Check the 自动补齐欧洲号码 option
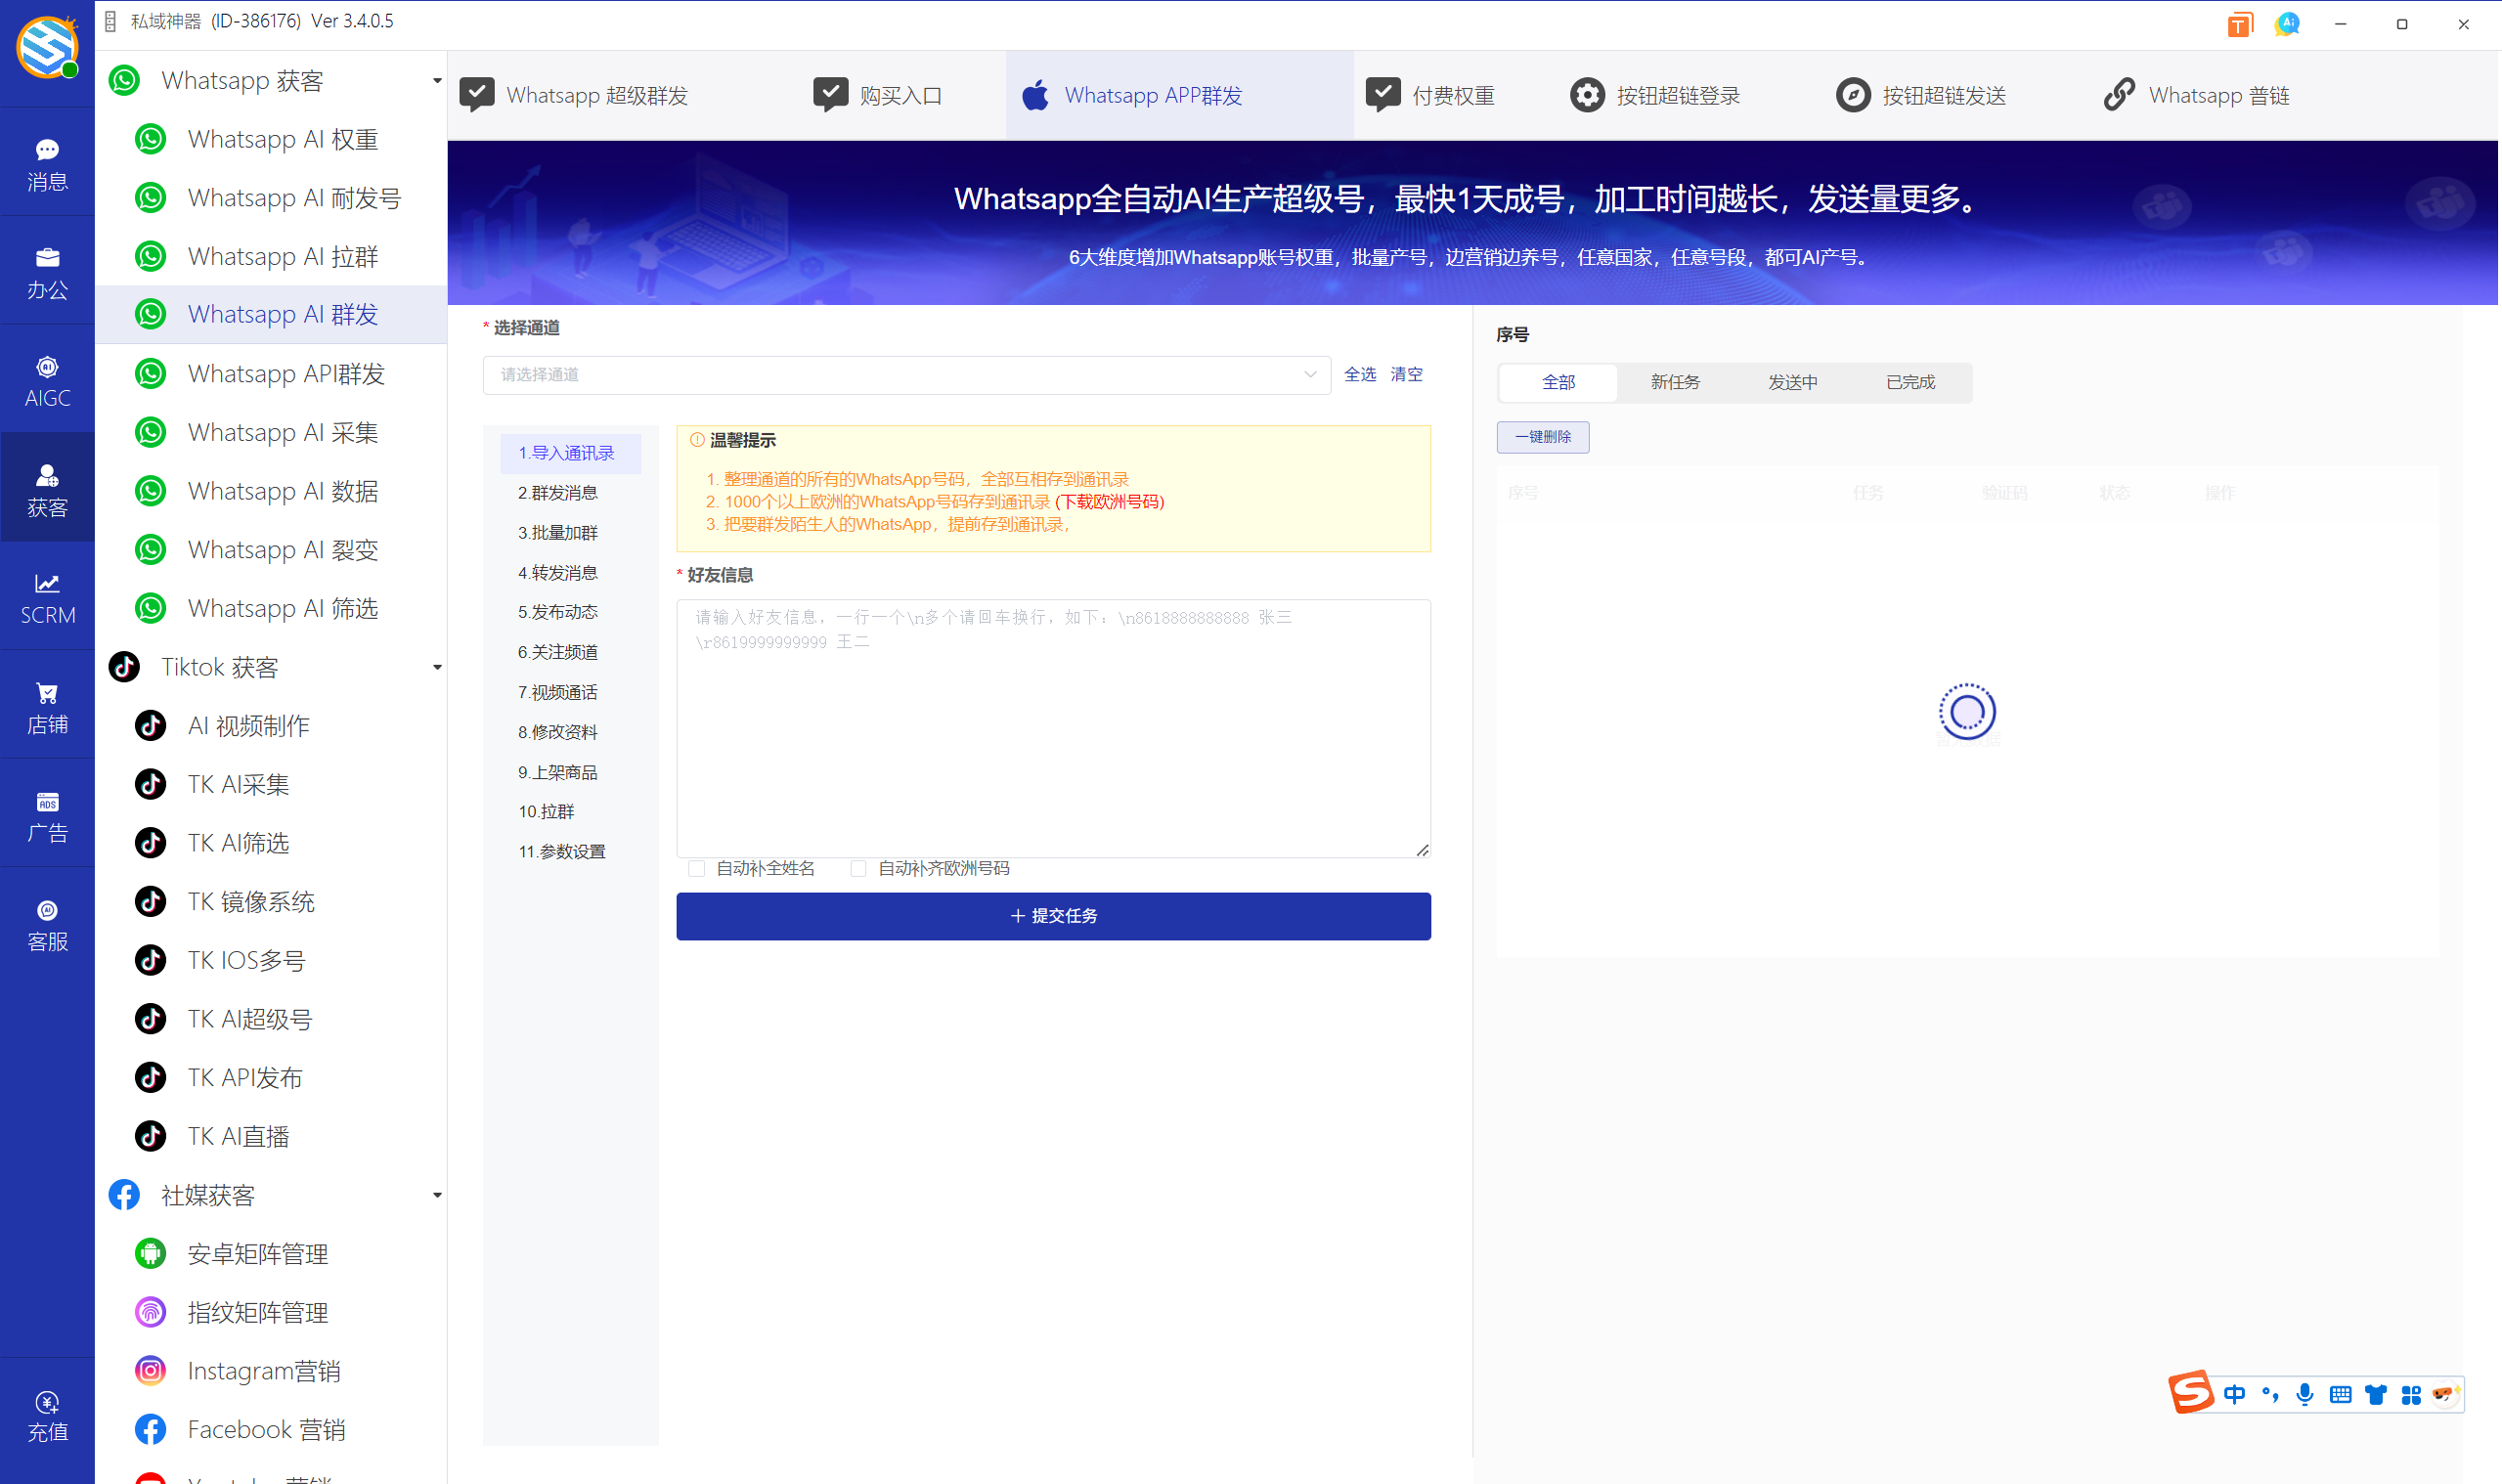This screenshot has width=2502, height=1484. click(858, 868)
